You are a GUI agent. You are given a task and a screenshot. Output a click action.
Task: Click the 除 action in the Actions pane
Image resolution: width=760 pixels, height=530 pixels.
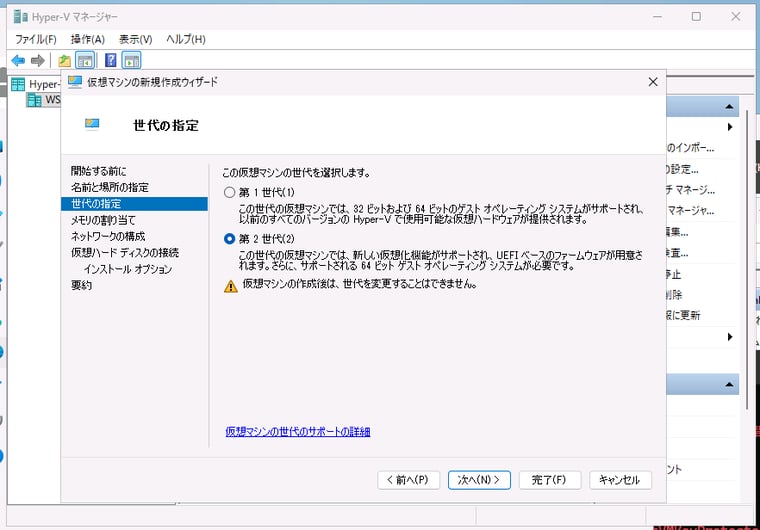(674, 295)
